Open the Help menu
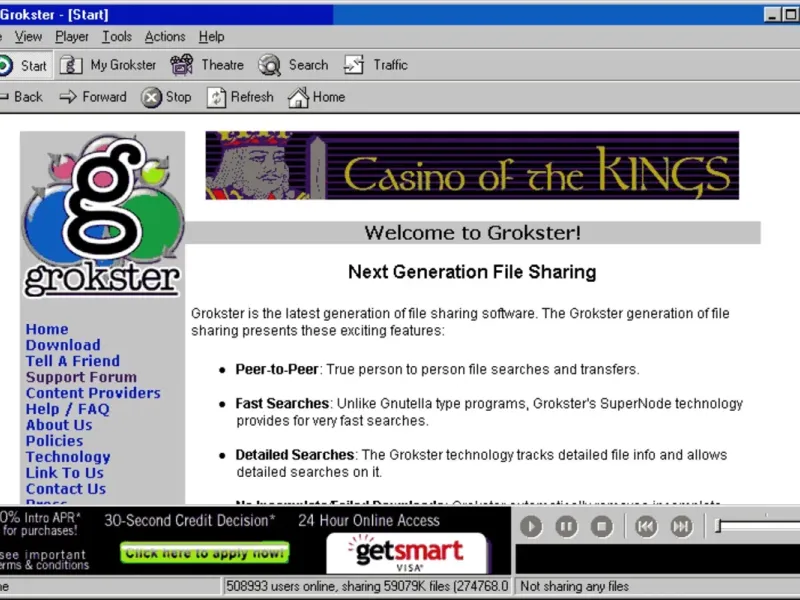The image size is (800, 600). 211,37
